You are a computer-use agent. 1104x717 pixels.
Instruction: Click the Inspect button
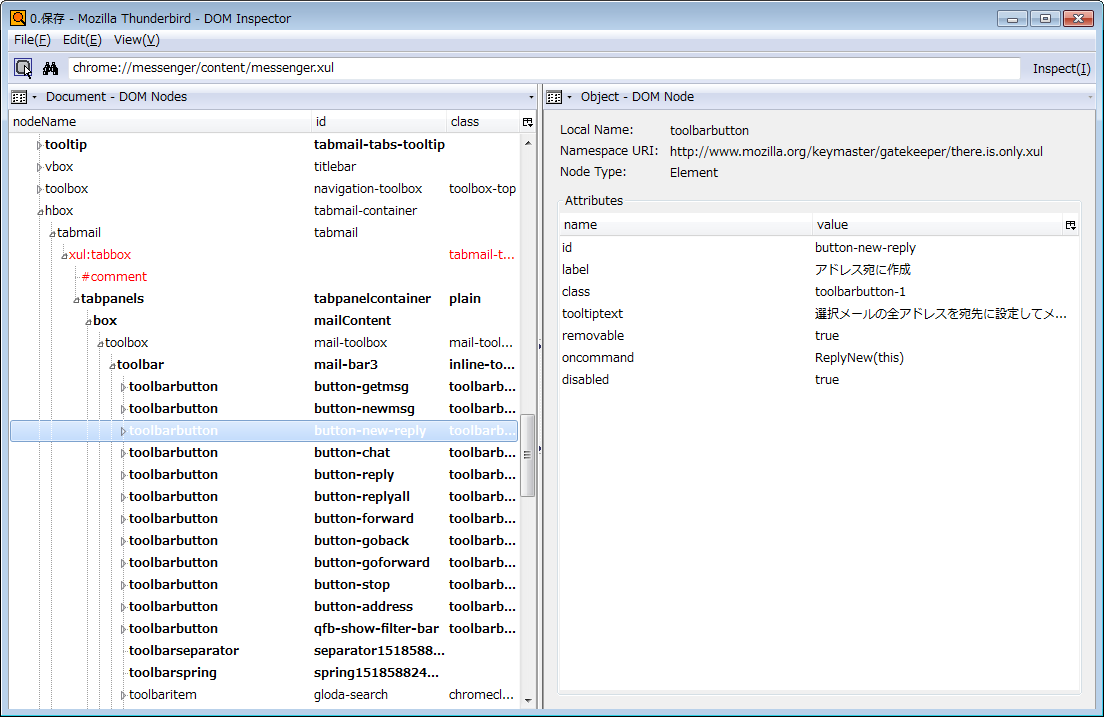[1061, 68]
